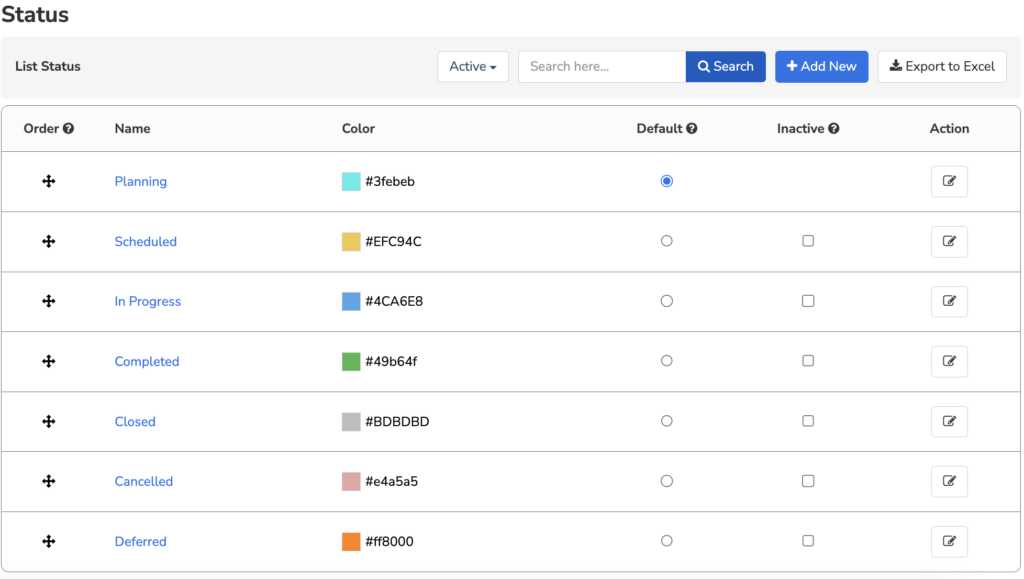
Task: Open the Planning status link
Action: pos(140,181)
